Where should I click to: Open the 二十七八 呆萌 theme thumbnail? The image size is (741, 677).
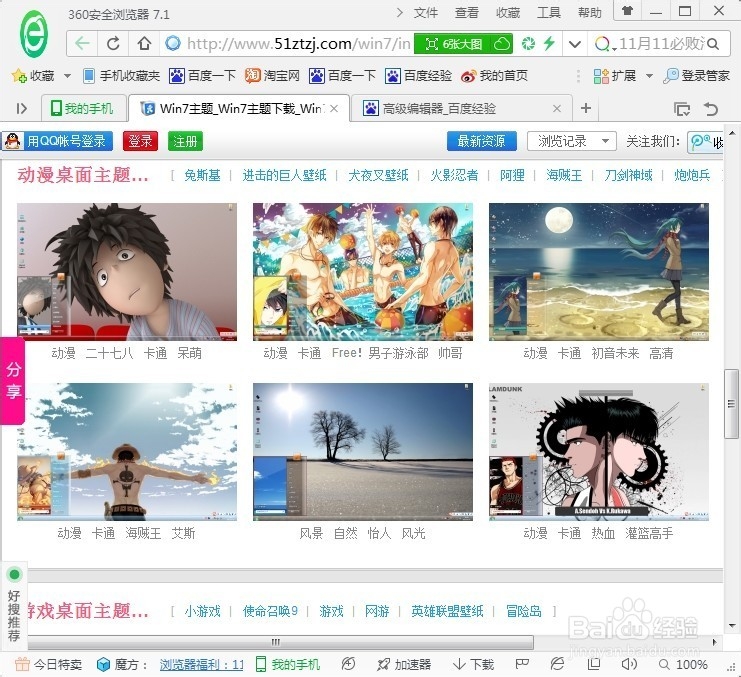pos(127,272)
